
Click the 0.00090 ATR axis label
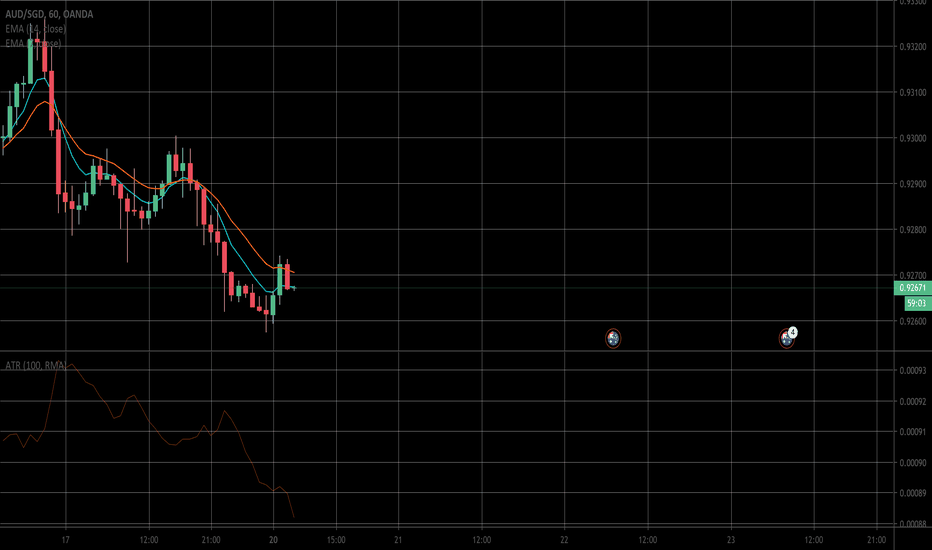coord(912,463)
